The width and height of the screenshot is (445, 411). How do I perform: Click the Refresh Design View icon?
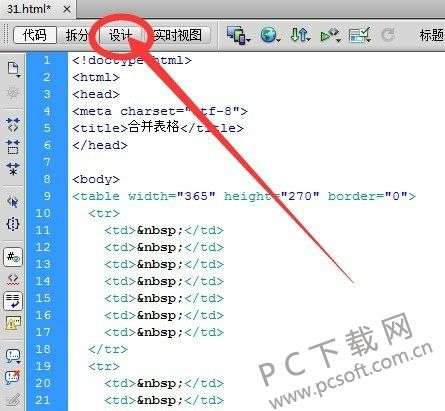(x=388, y=35)
